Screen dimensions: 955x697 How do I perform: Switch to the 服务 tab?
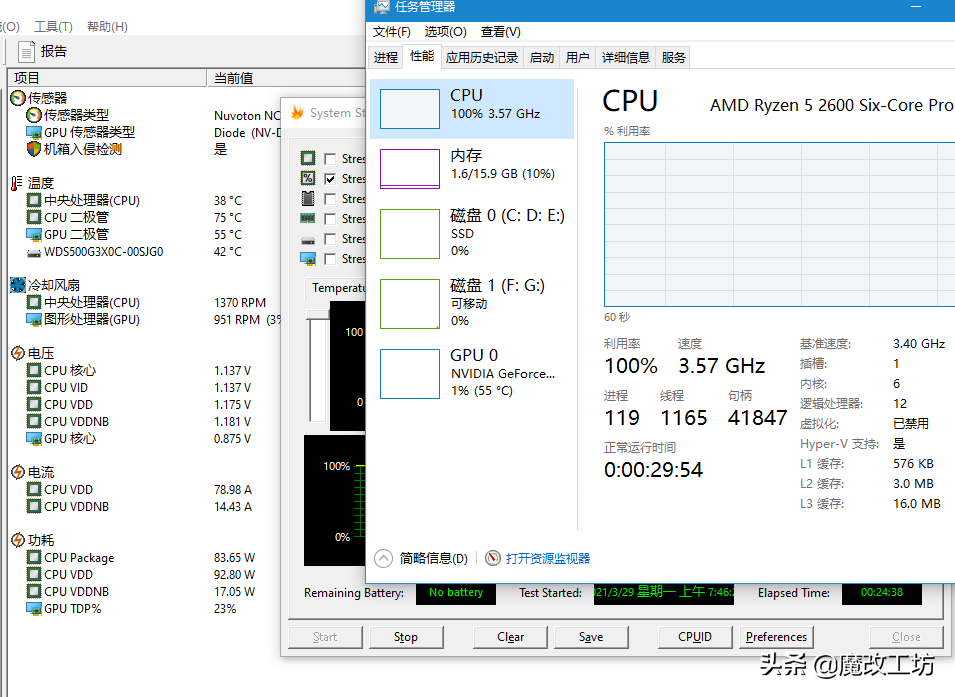coord(673,57)
